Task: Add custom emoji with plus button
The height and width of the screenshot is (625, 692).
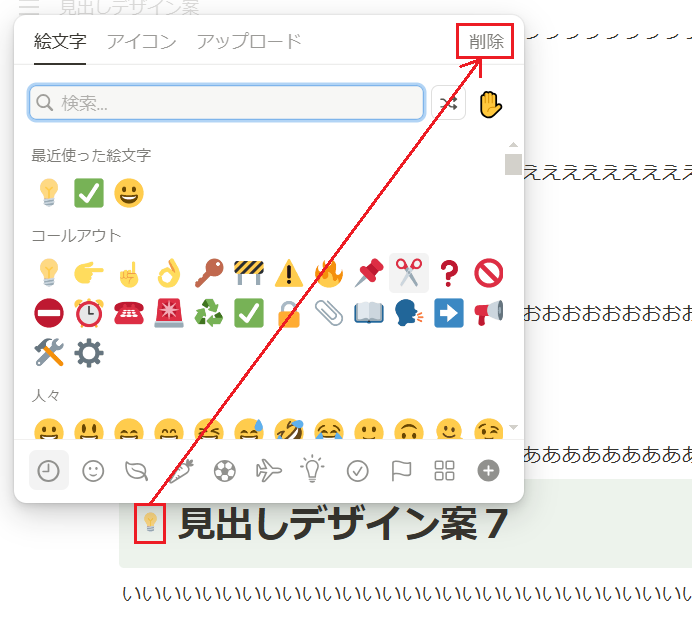Action: 489,471
